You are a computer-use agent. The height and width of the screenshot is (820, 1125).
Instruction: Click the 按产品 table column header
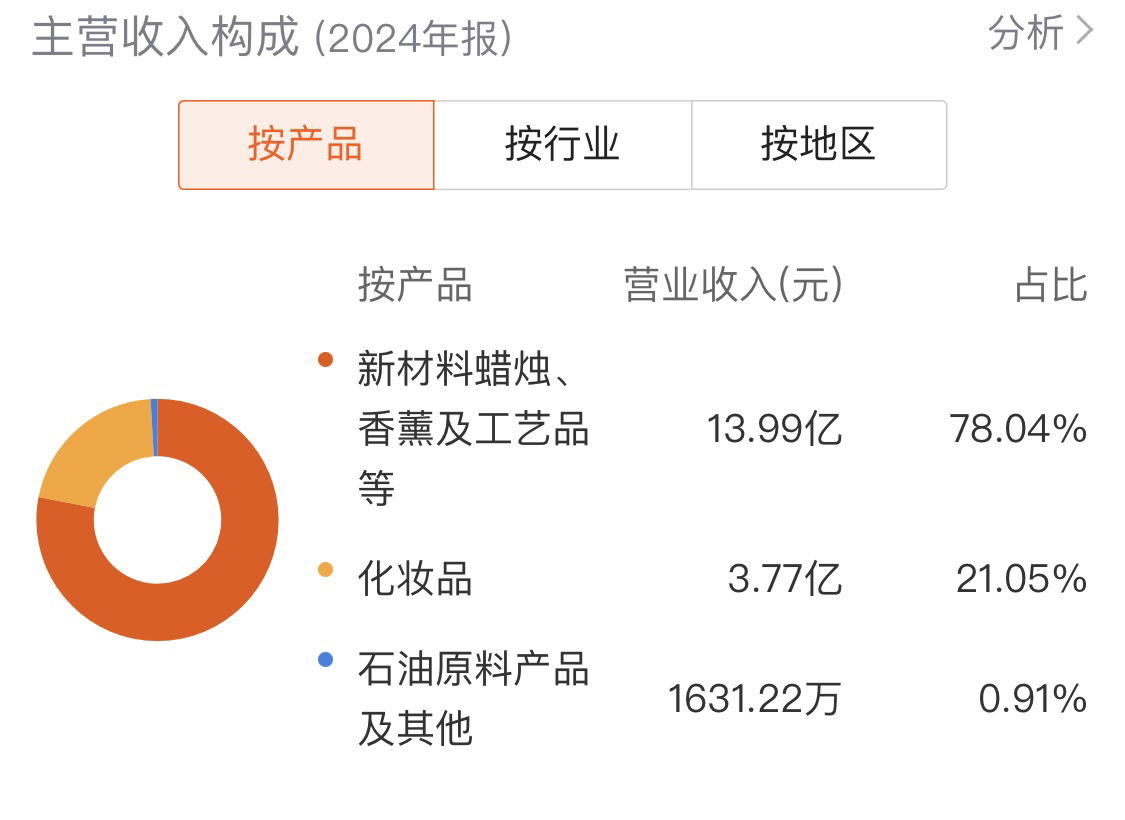point(415,285)
